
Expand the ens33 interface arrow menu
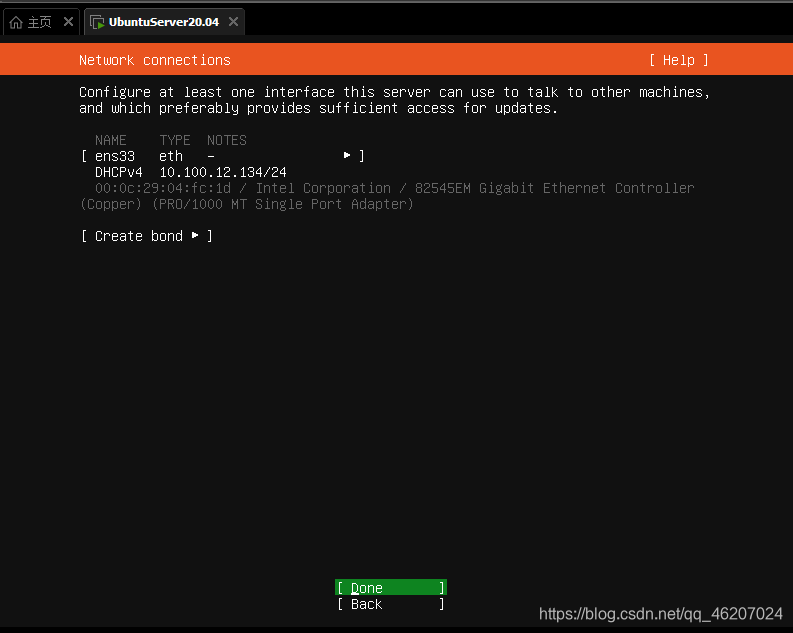point(347,155)
